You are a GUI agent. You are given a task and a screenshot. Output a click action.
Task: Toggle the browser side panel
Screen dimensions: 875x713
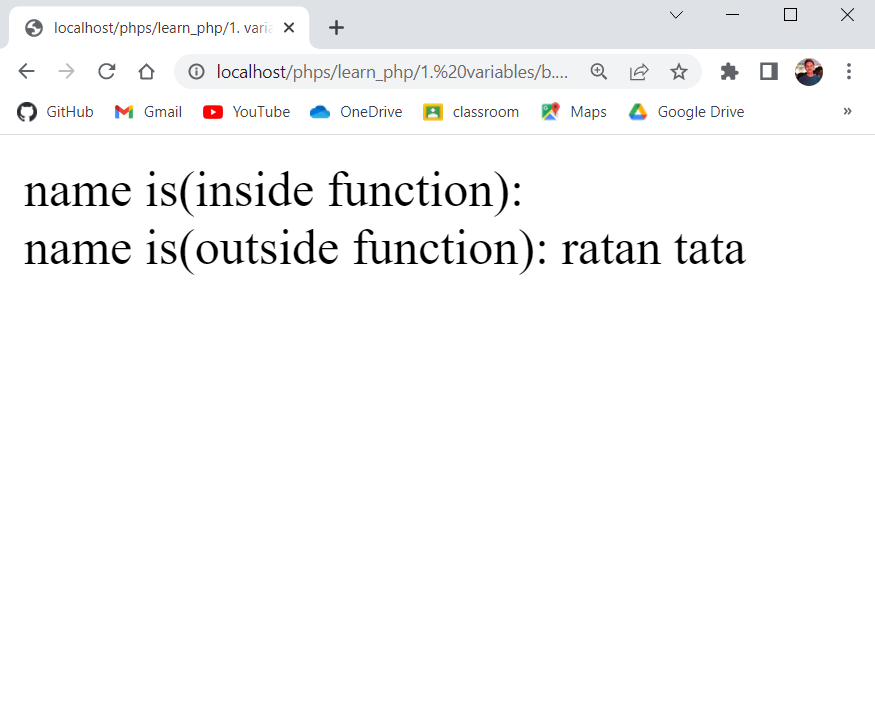coord(769,71)
